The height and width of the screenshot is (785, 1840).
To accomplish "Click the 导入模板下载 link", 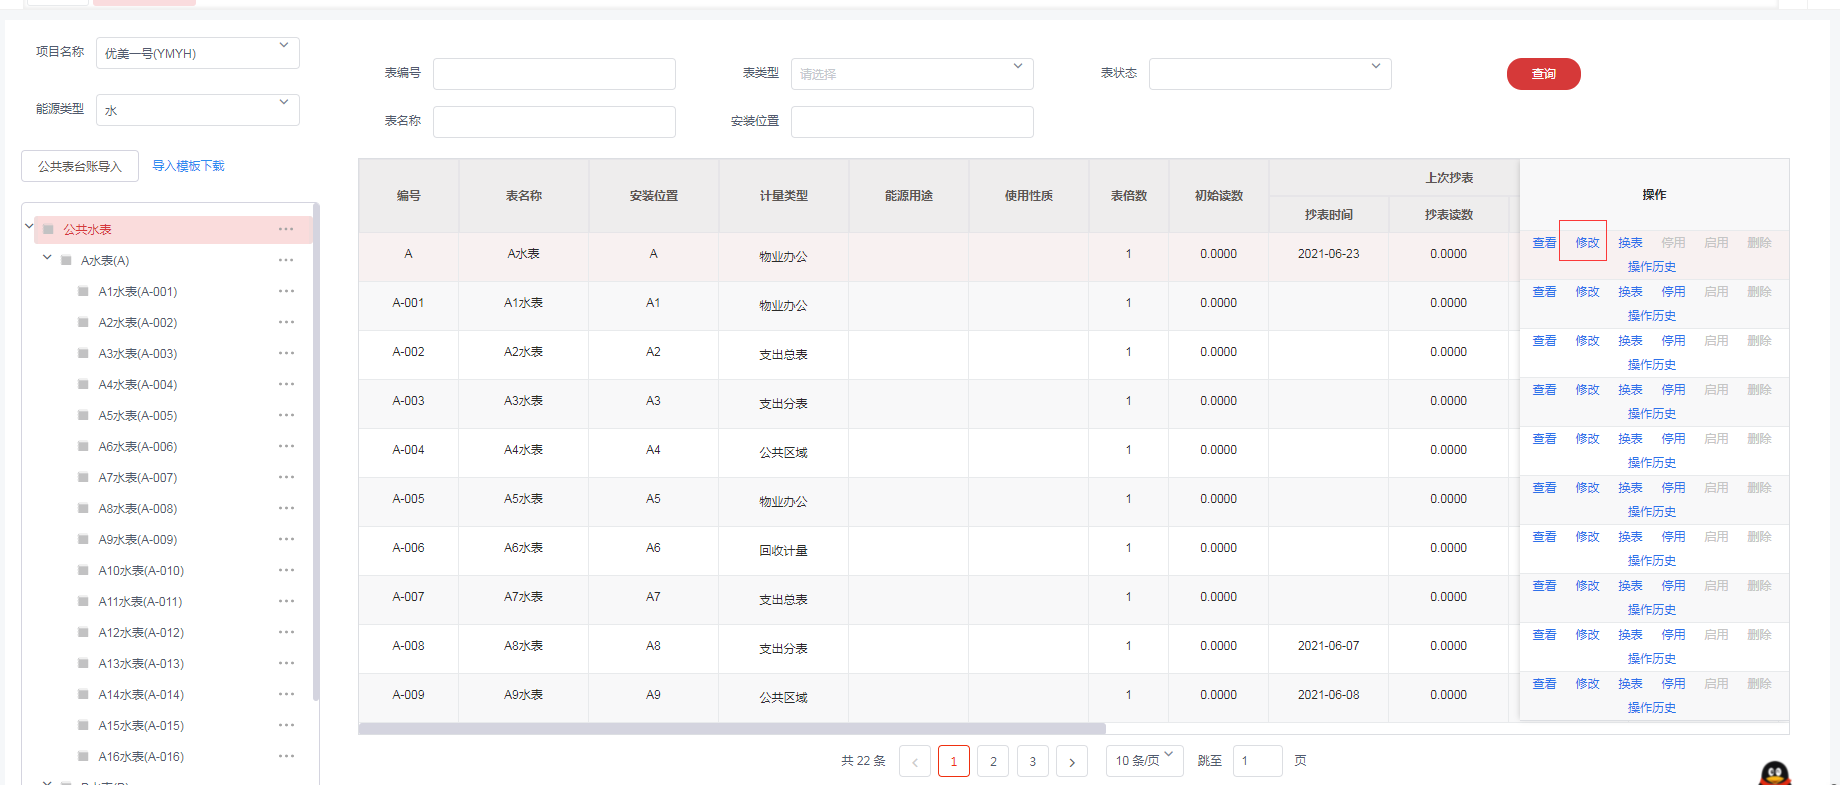I will click(x=188, y=166).
